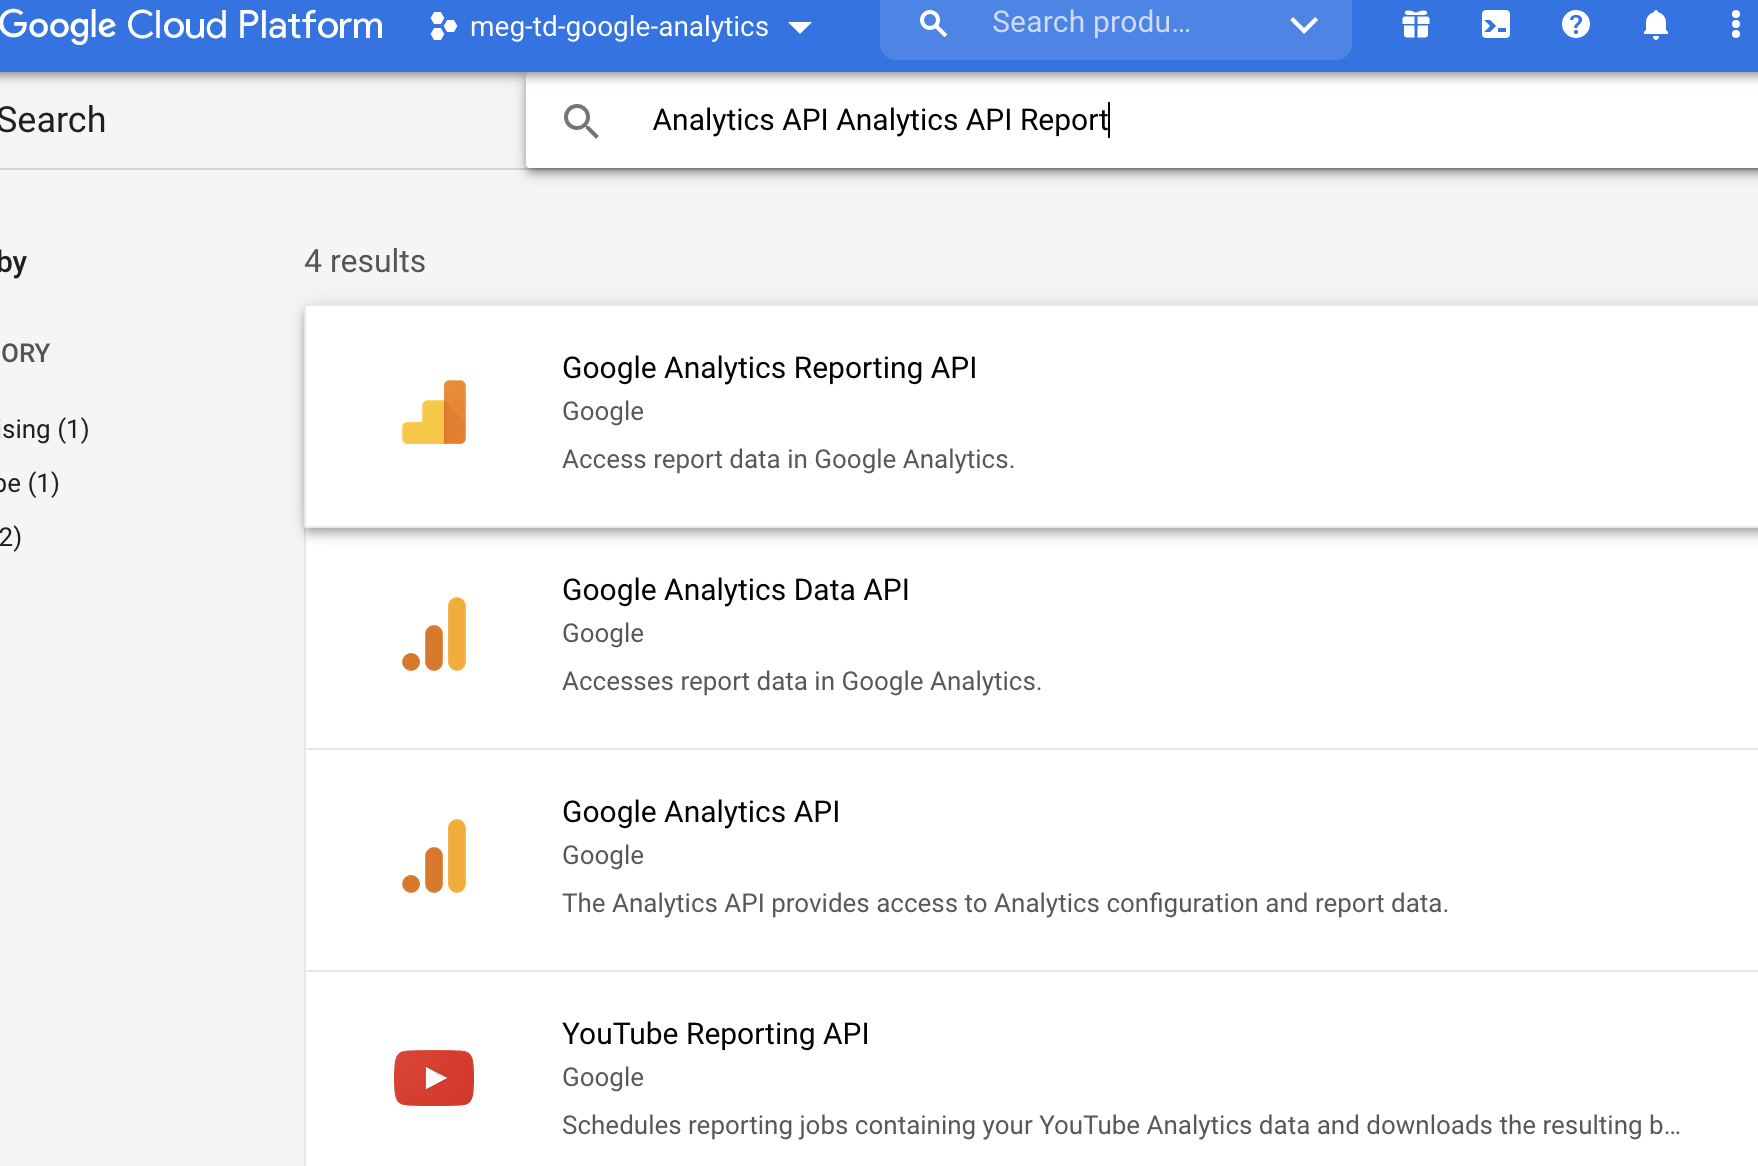The image size is (1758, 1166).
Task: Expand the product search chevron
Action: [1303, 25]
